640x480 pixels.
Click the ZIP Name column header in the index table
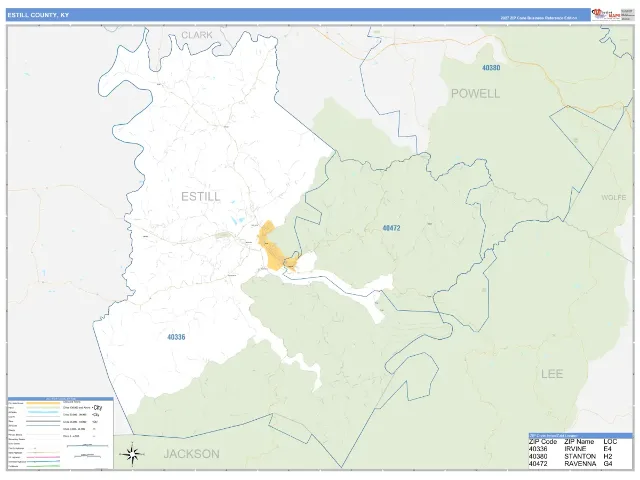pos(579,442)
